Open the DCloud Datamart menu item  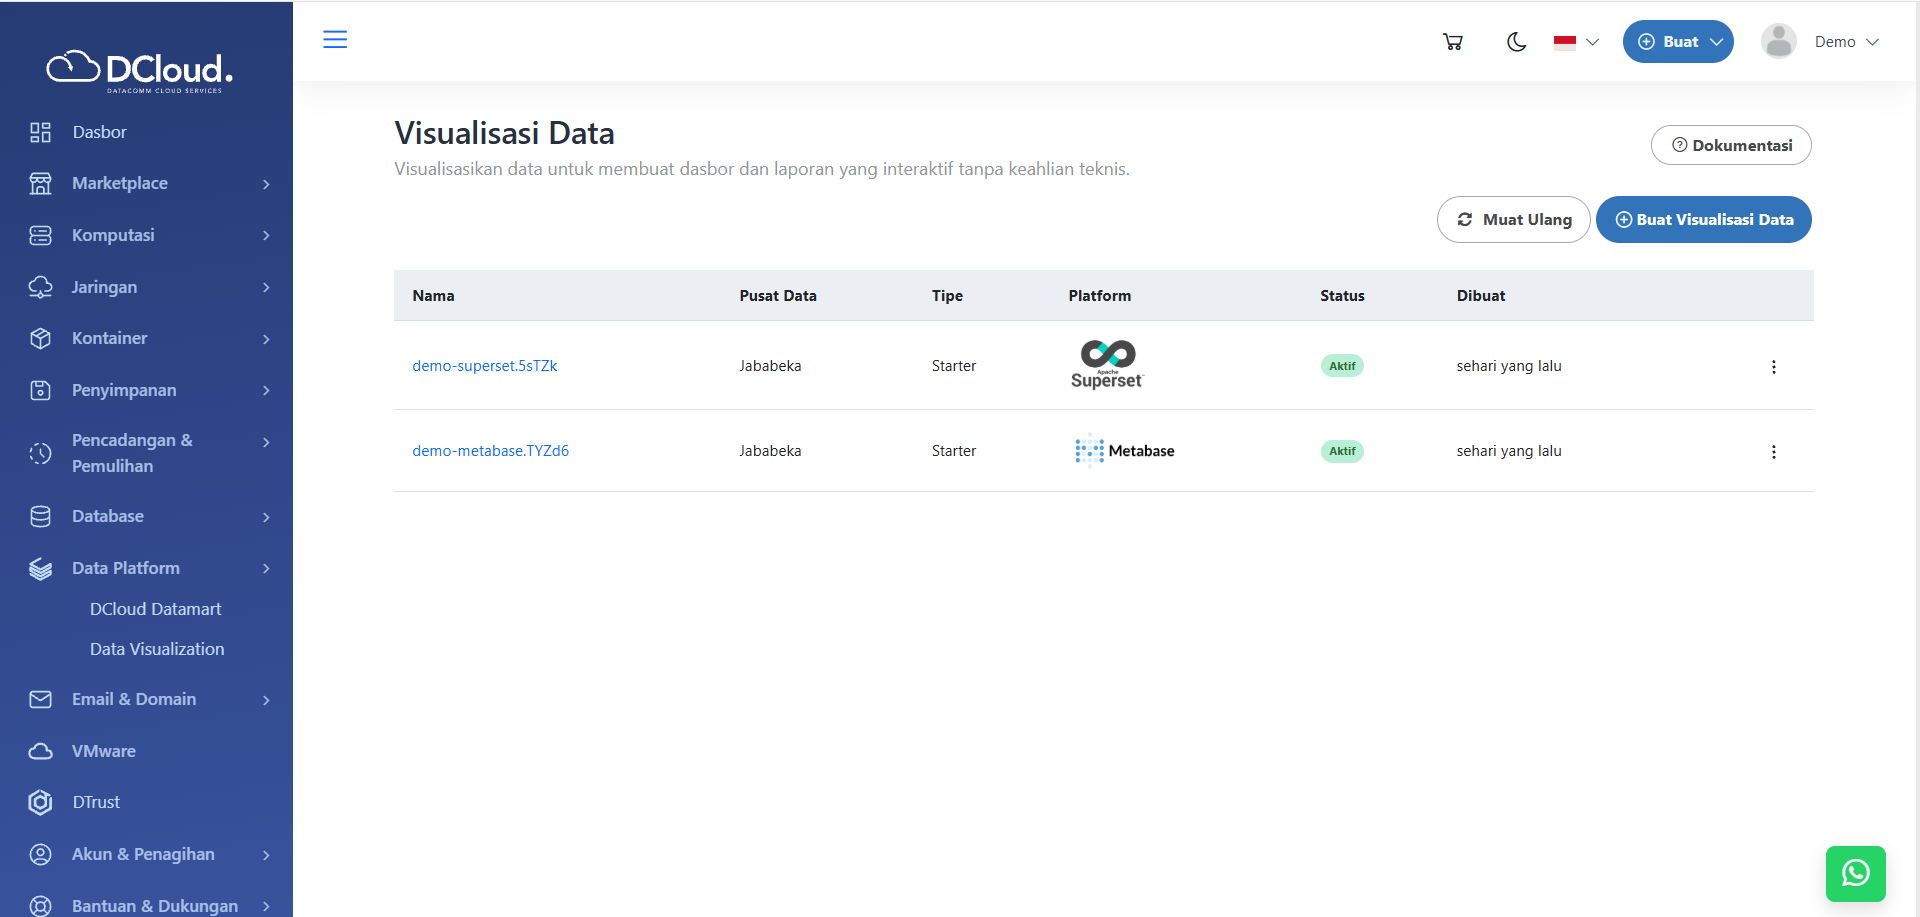tap(155, 608)
